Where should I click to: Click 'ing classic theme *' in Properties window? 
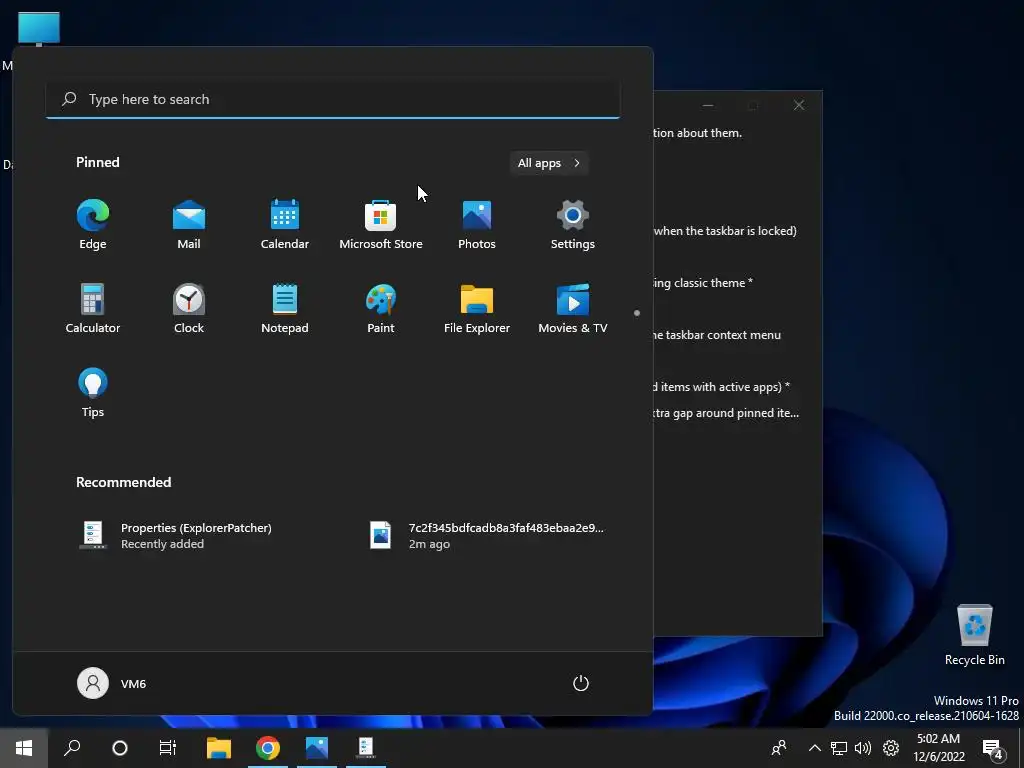pos(703,283)
